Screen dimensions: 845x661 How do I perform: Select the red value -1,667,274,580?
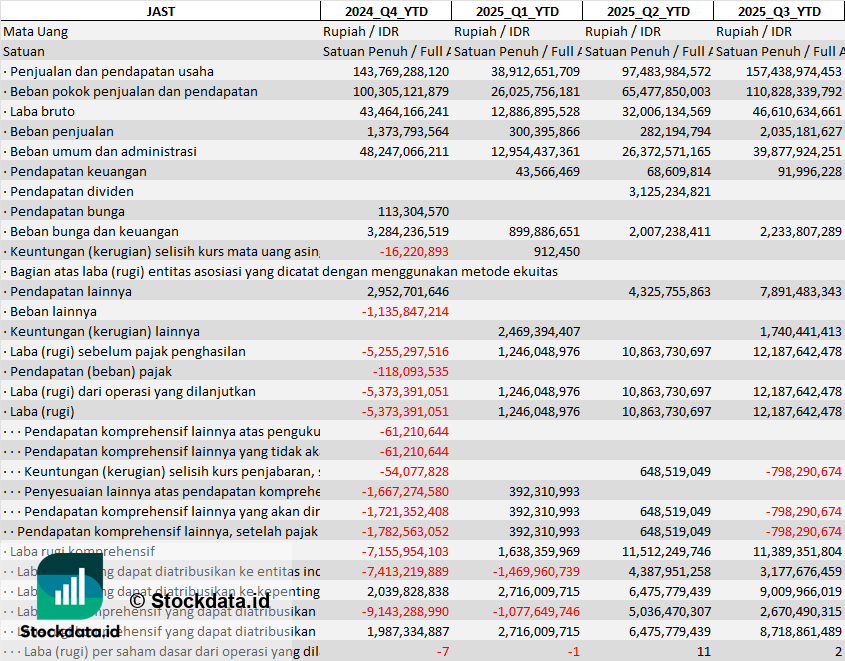(x=405, y=491)
